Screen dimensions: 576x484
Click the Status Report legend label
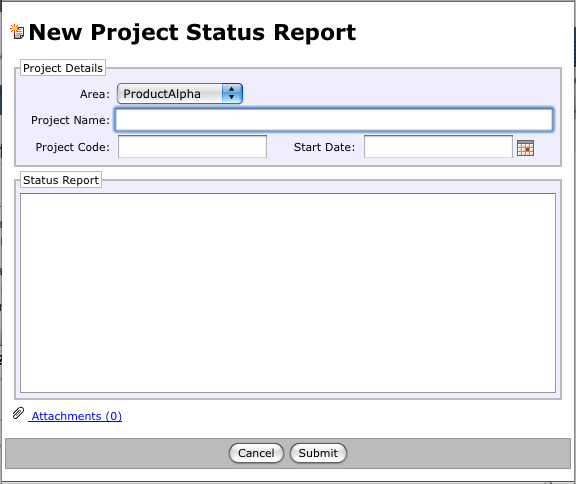(61, 180)
